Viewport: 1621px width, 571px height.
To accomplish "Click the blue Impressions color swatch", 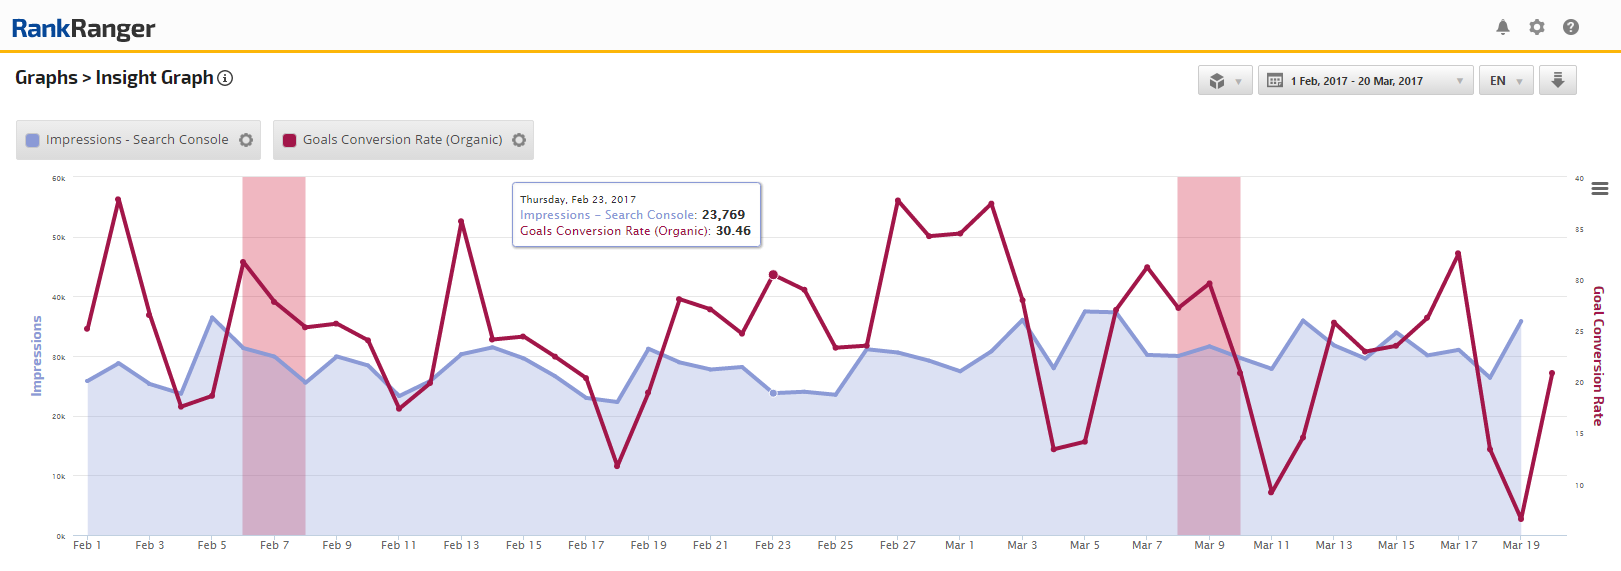I will coord(33,140).
